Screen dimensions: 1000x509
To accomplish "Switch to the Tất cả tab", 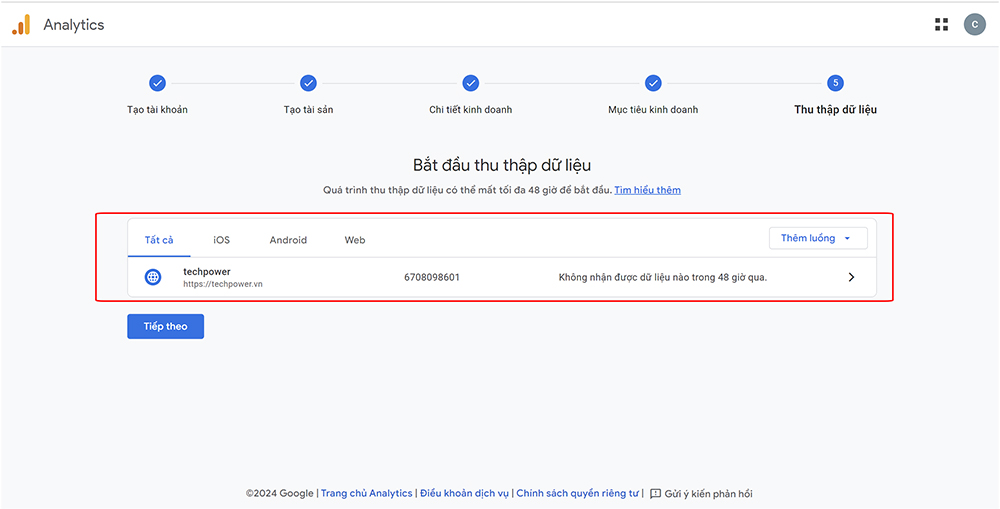I will point(159,240).
